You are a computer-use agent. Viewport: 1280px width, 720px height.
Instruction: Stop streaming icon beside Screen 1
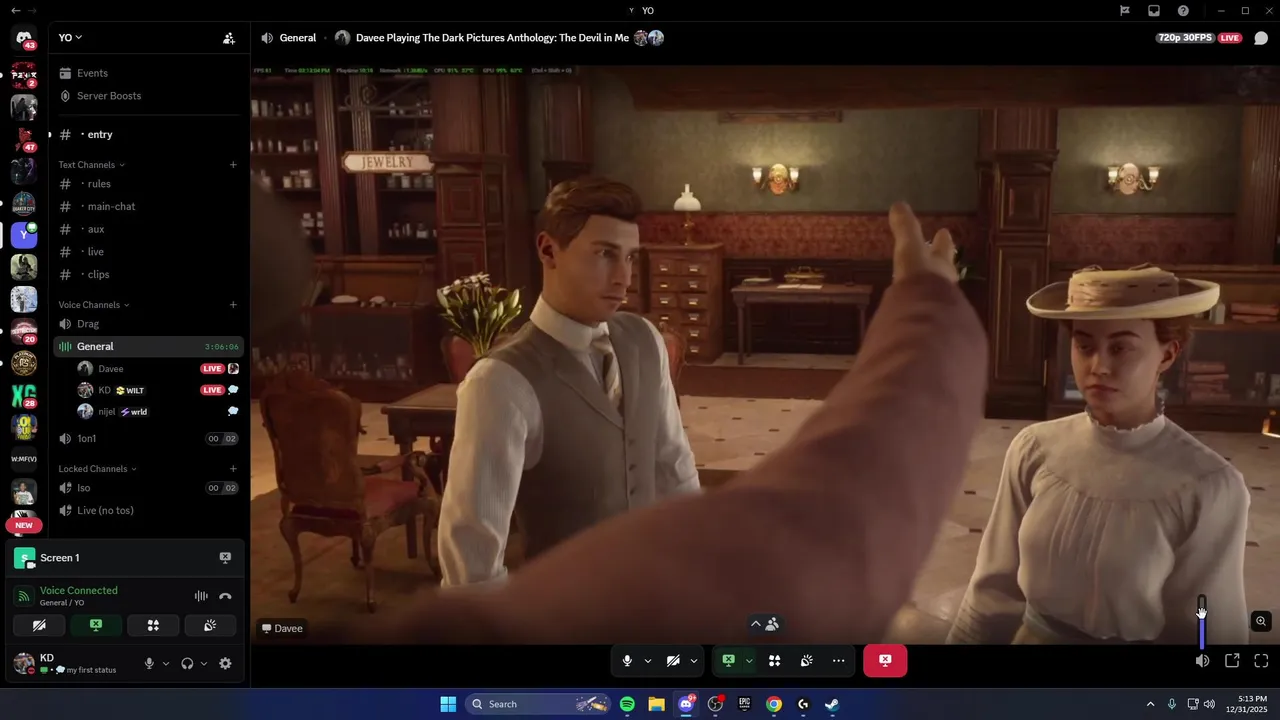pos(225,558)
